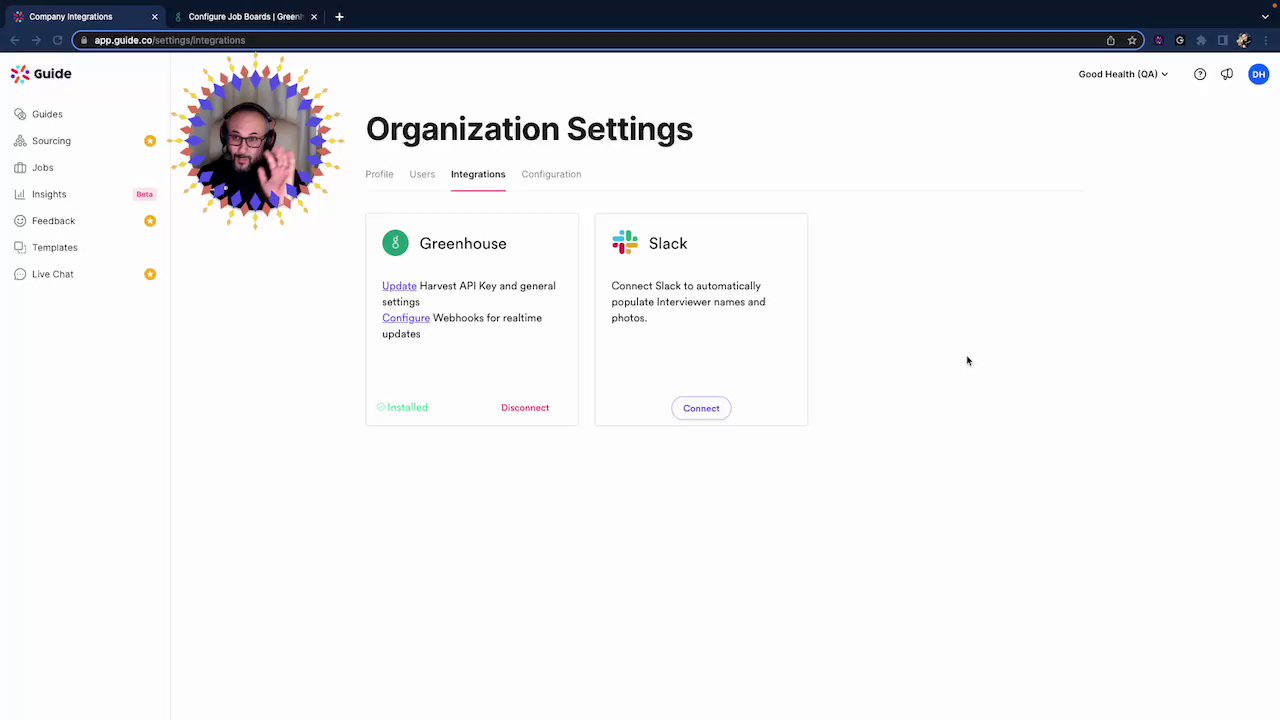Bookmark this page with the star icon
Screen dimensions: 1280x720
1132,40
